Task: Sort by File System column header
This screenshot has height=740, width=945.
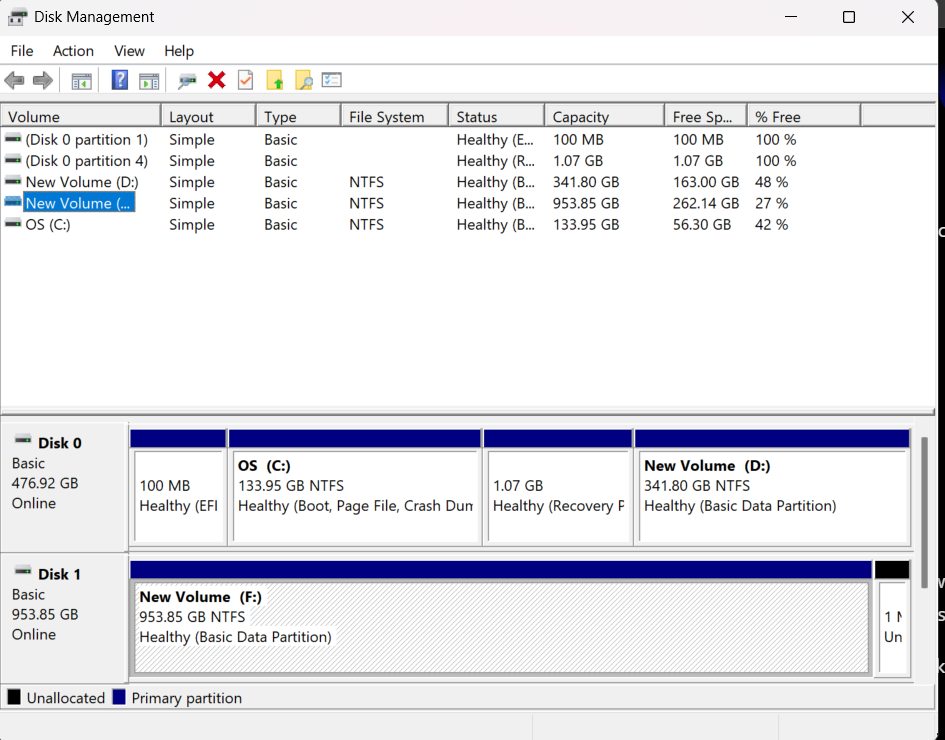Action: 395,116
